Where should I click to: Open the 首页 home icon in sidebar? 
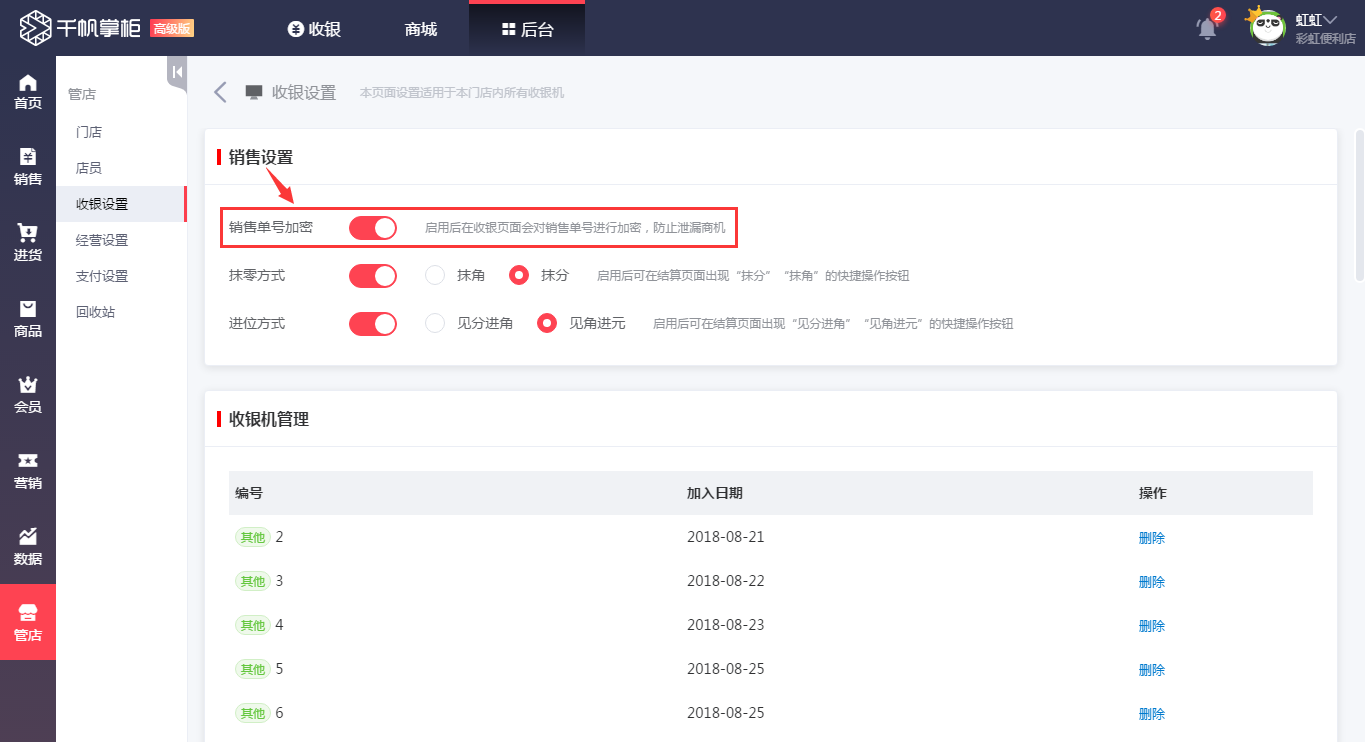27,90
